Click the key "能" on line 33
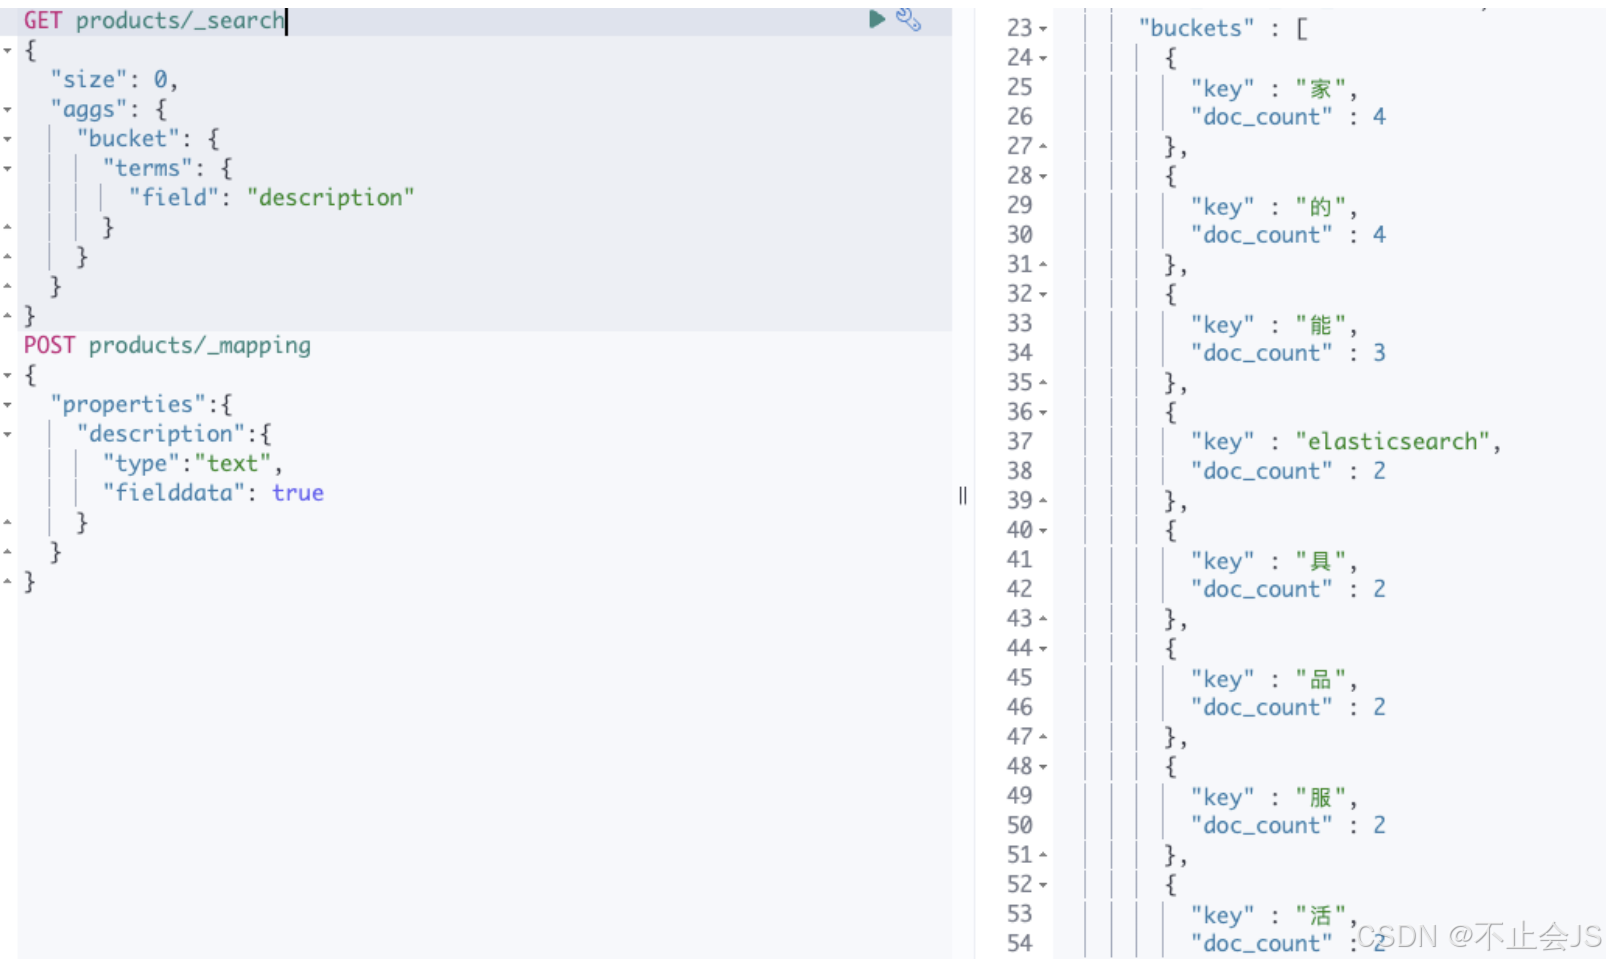 (1320, 324)
